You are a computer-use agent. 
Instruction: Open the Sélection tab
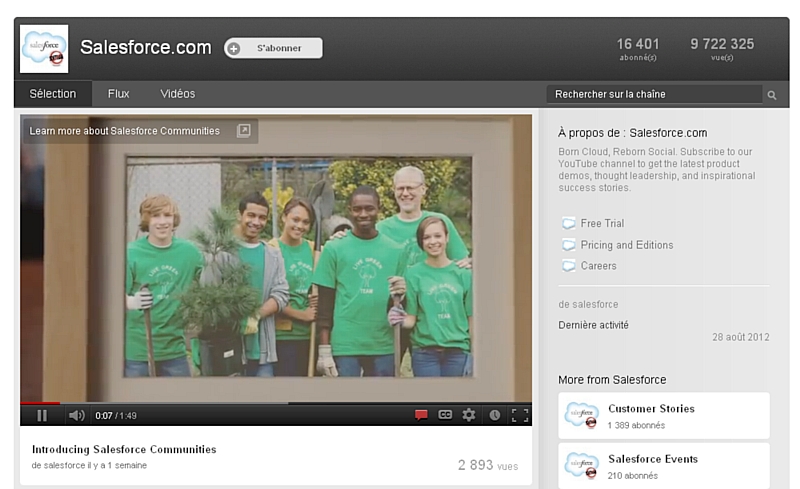[53, 94]
